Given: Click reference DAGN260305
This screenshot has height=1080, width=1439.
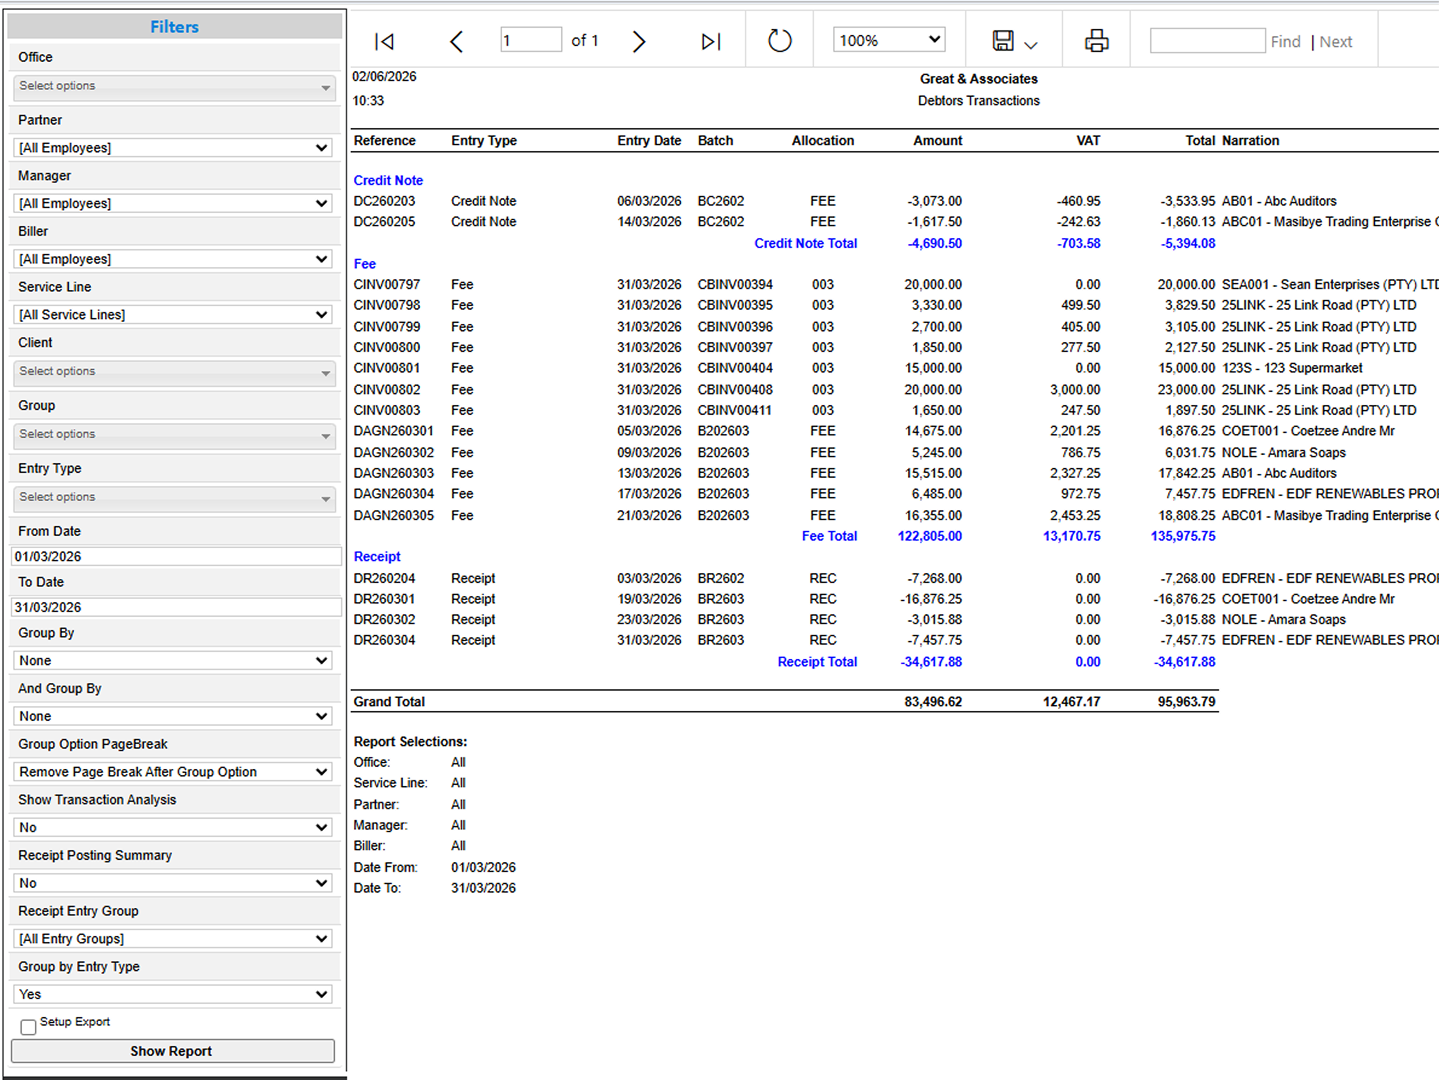Looking at the screenshot, I should (394, 516).
